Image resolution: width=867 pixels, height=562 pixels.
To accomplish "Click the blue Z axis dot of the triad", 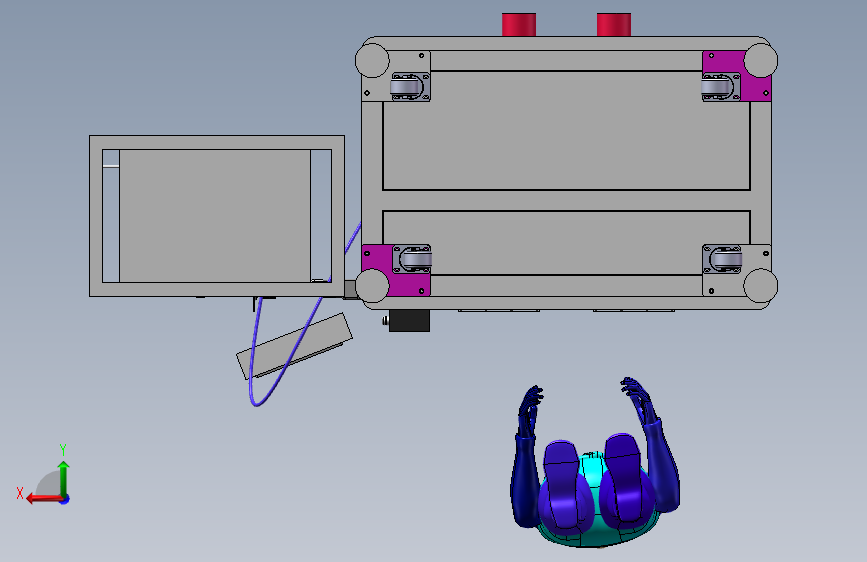I will pyautogui.click(x=65, y=499).
